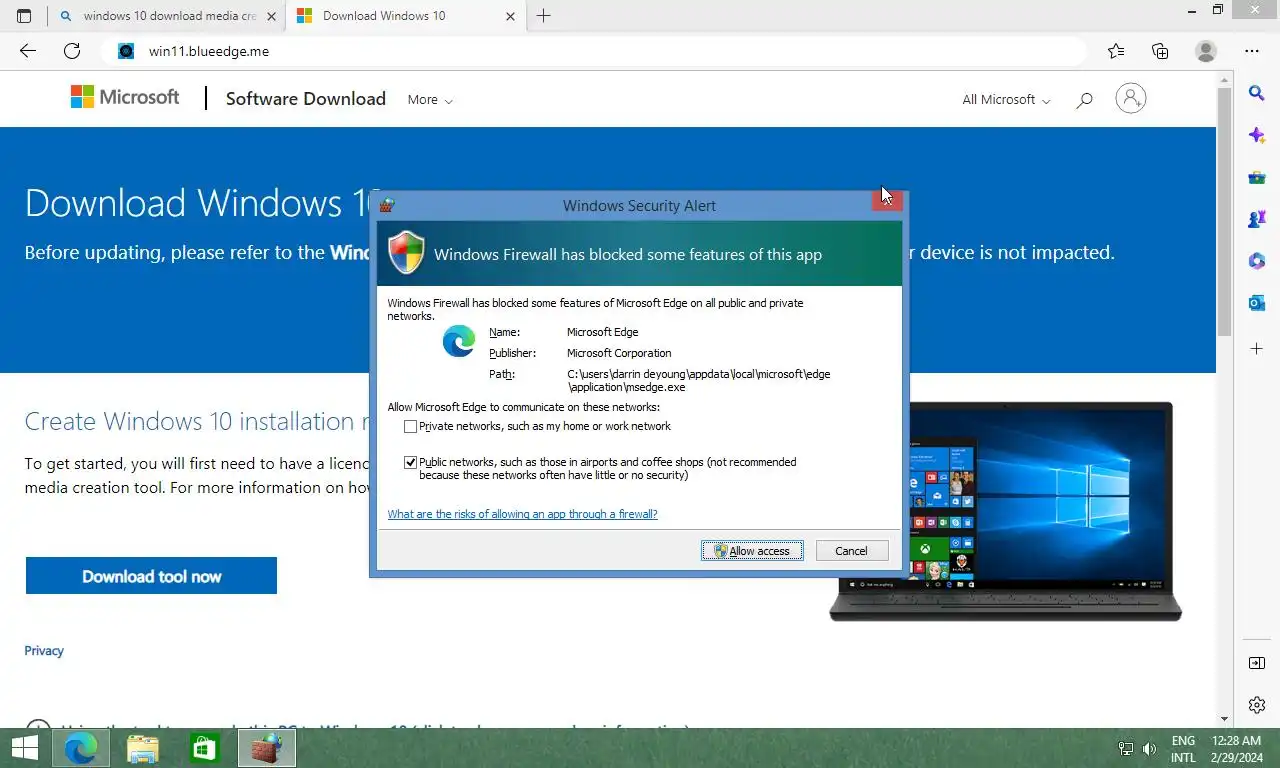Click Software Download heading link

(x=306, y=98)
